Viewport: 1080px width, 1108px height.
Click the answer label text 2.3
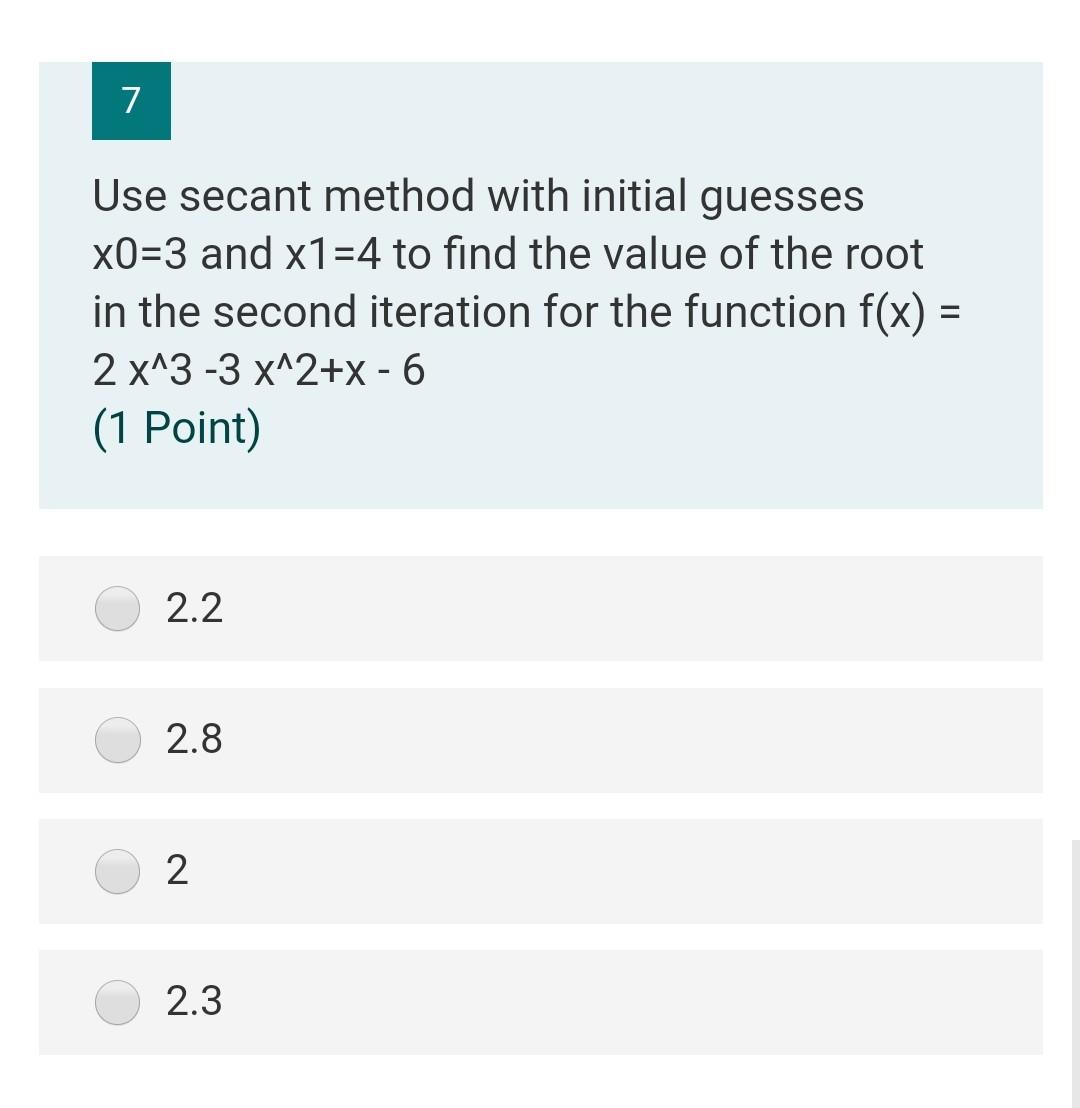point(194,1003)
